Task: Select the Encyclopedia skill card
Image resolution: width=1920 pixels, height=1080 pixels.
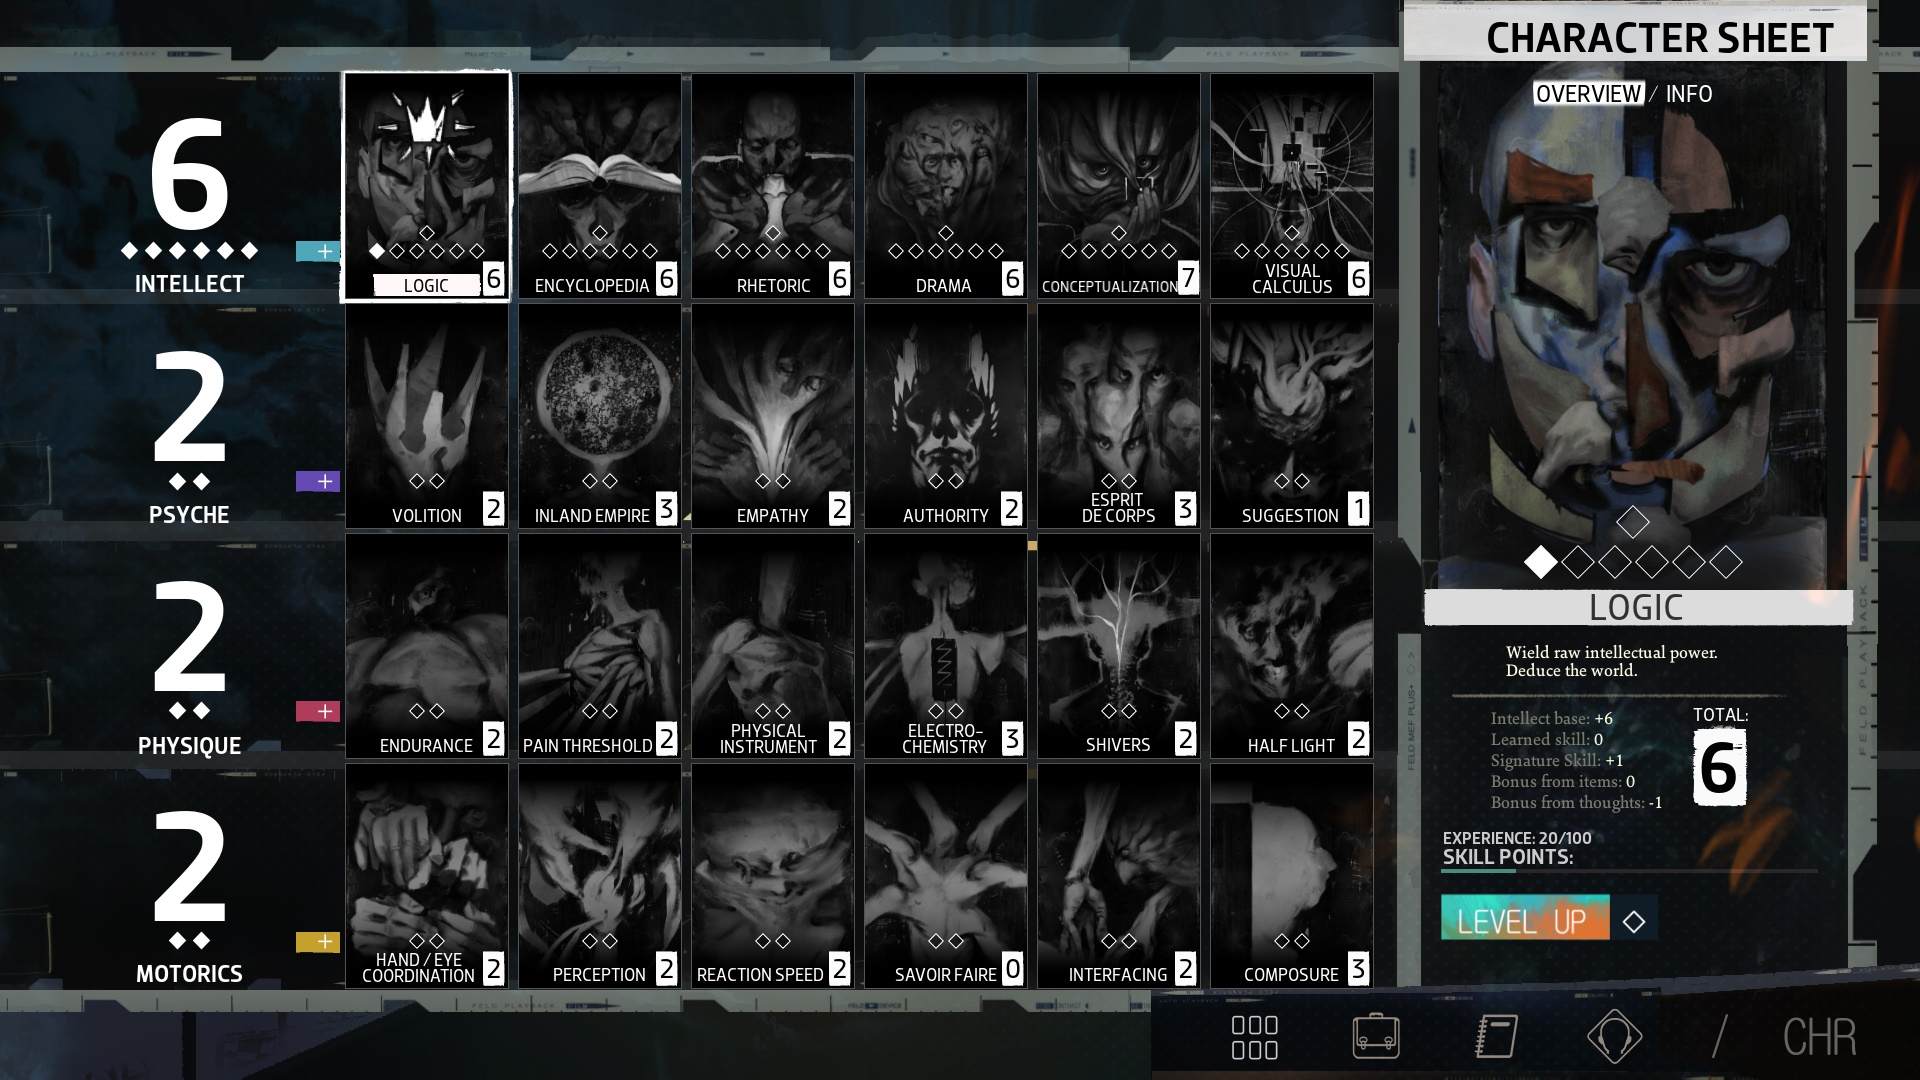Action: pyautogui.click(x=600, y=185)
